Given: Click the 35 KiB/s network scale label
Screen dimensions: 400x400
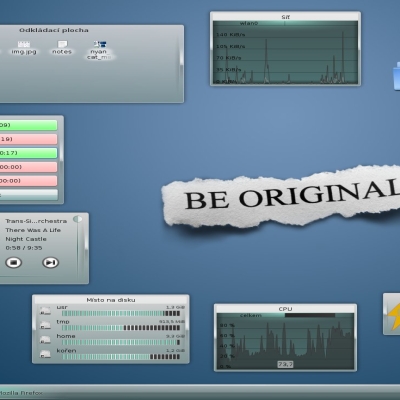Looking at the screenshot, I should (229, 70).
